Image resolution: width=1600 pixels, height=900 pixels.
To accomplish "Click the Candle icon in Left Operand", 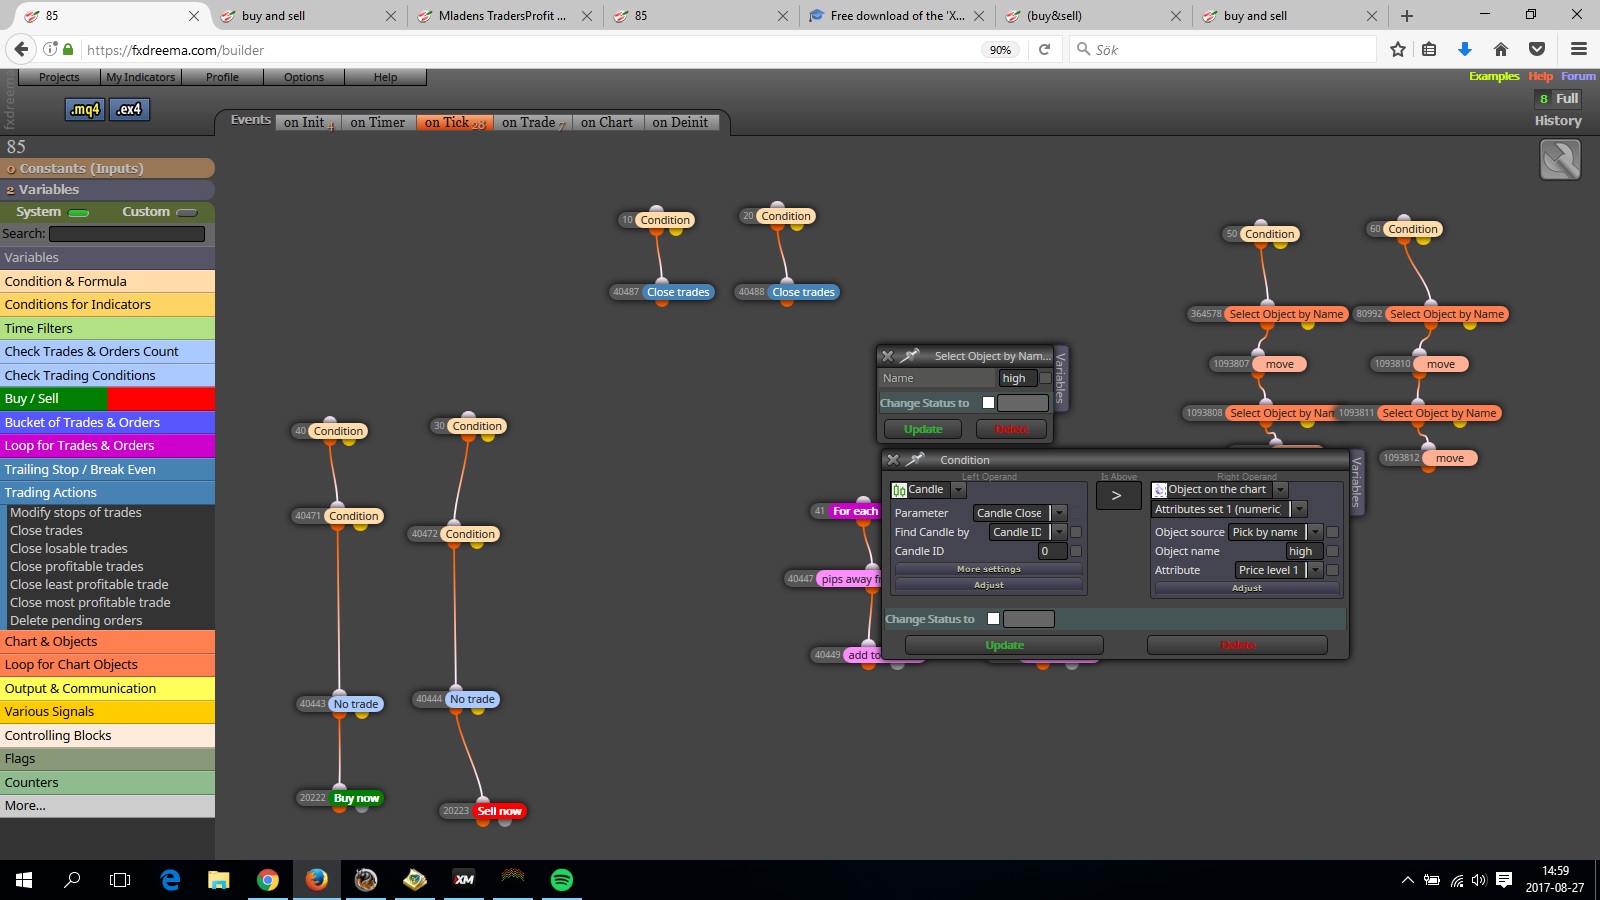I will [899, 490].
